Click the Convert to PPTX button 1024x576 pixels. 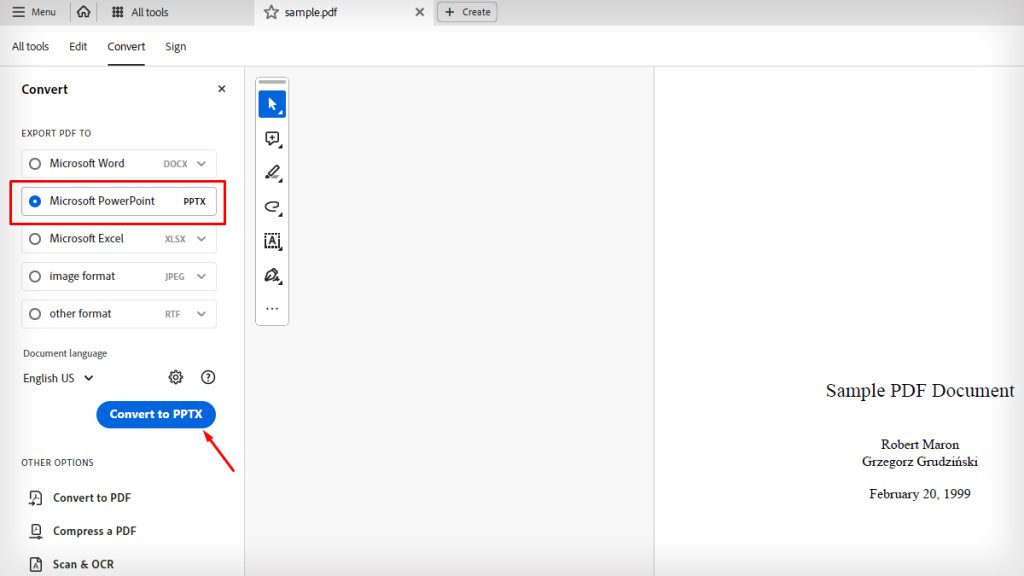click(x=155, y=414)
